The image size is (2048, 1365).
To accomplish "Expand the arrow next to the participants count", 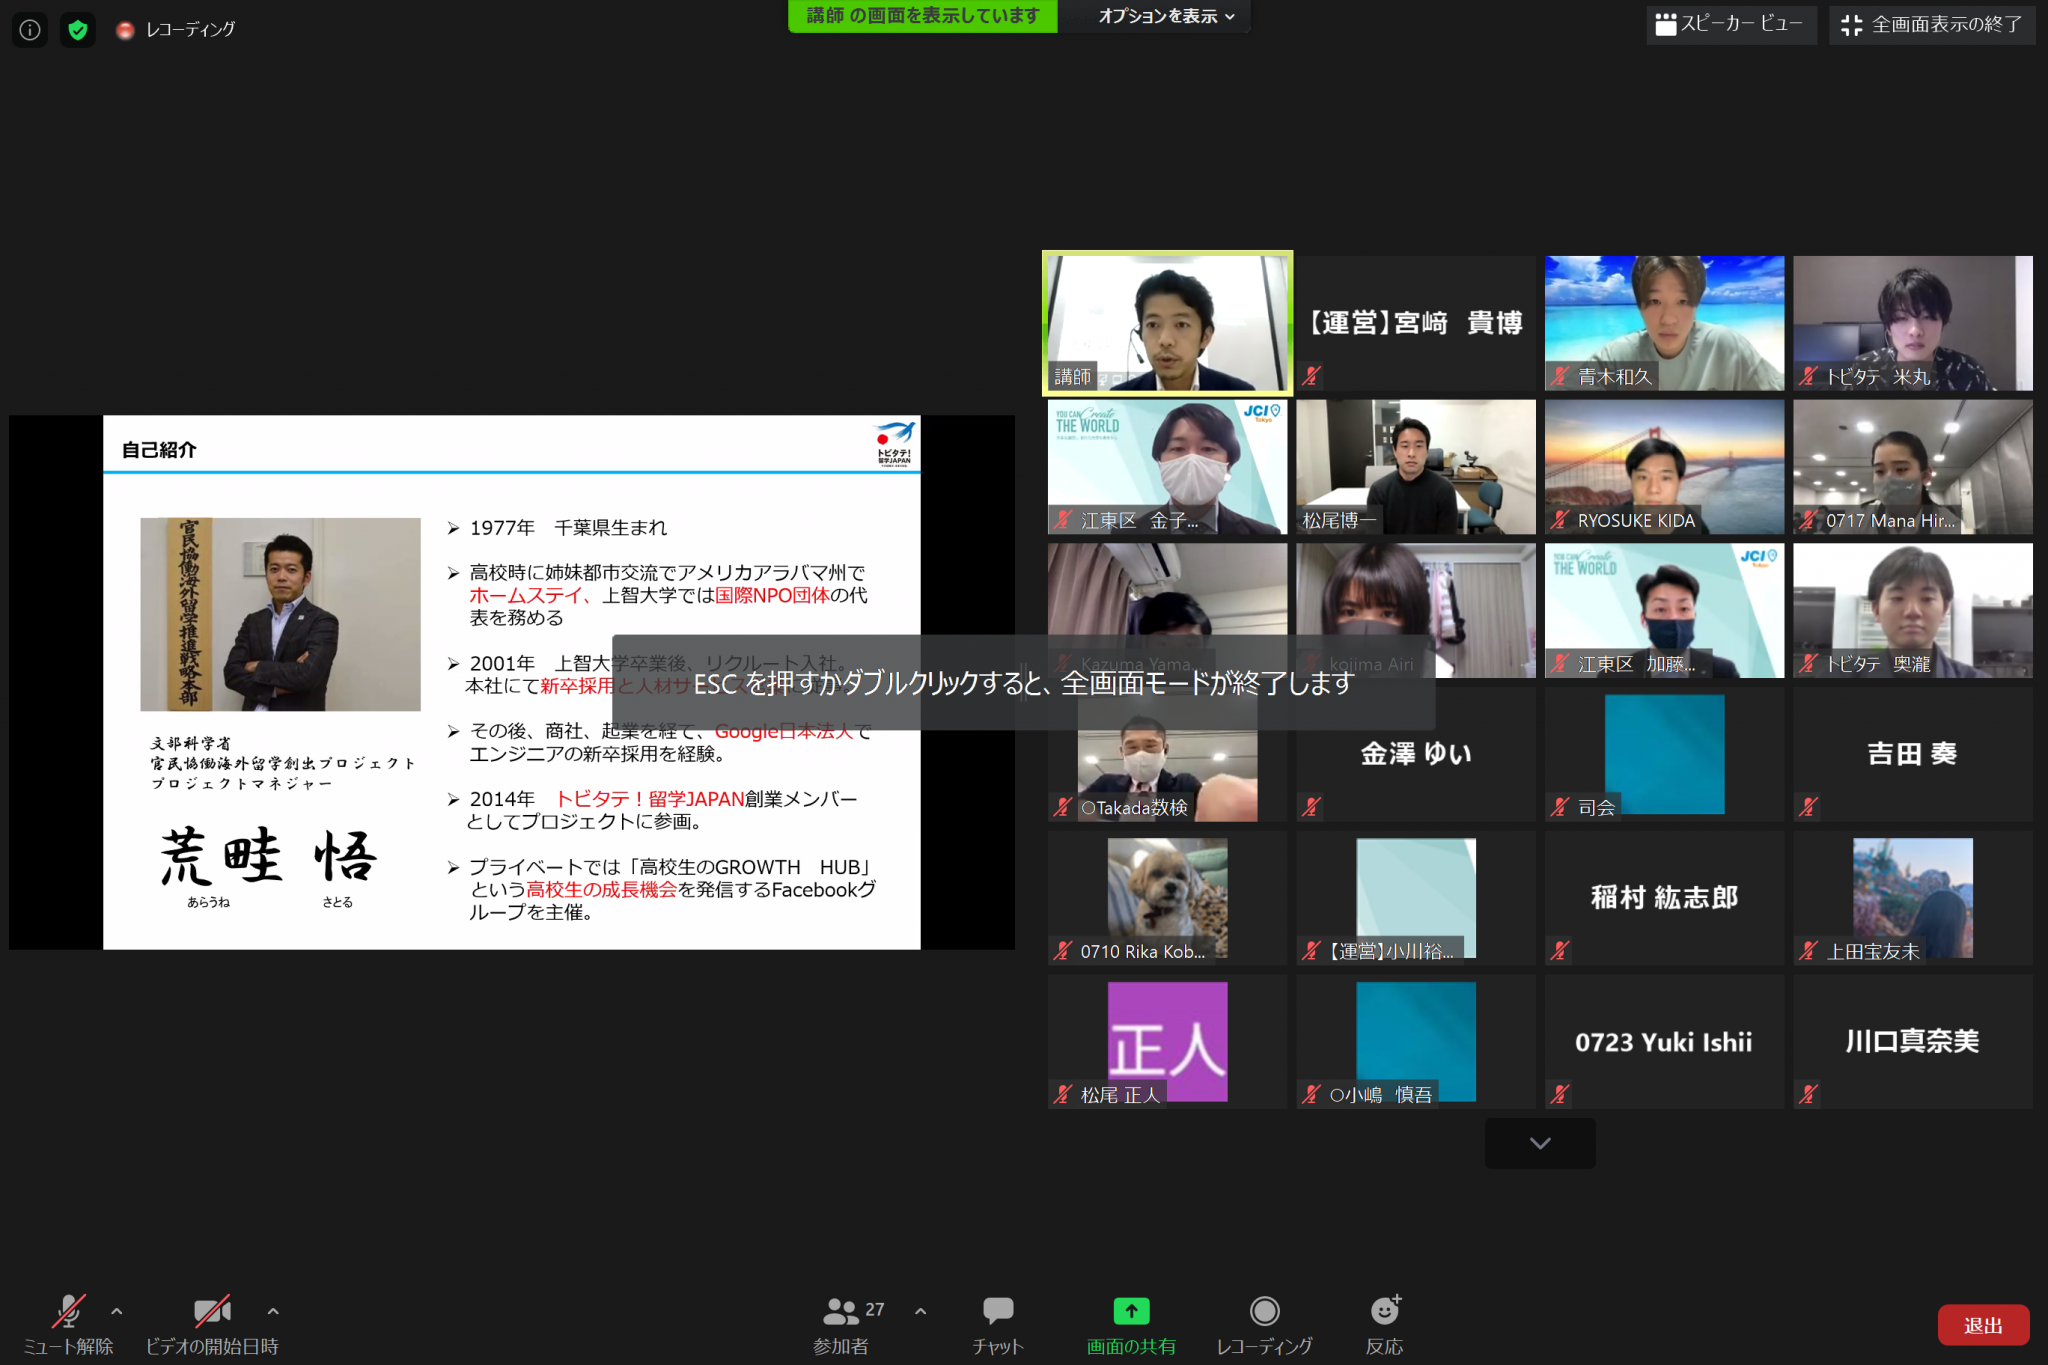I will [x=920, y=1311].
